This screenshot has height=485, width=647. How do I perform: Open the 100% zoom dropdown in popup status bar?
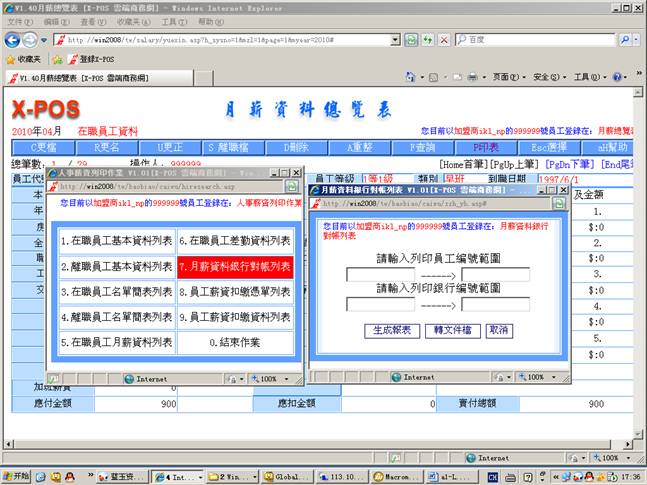268,379
